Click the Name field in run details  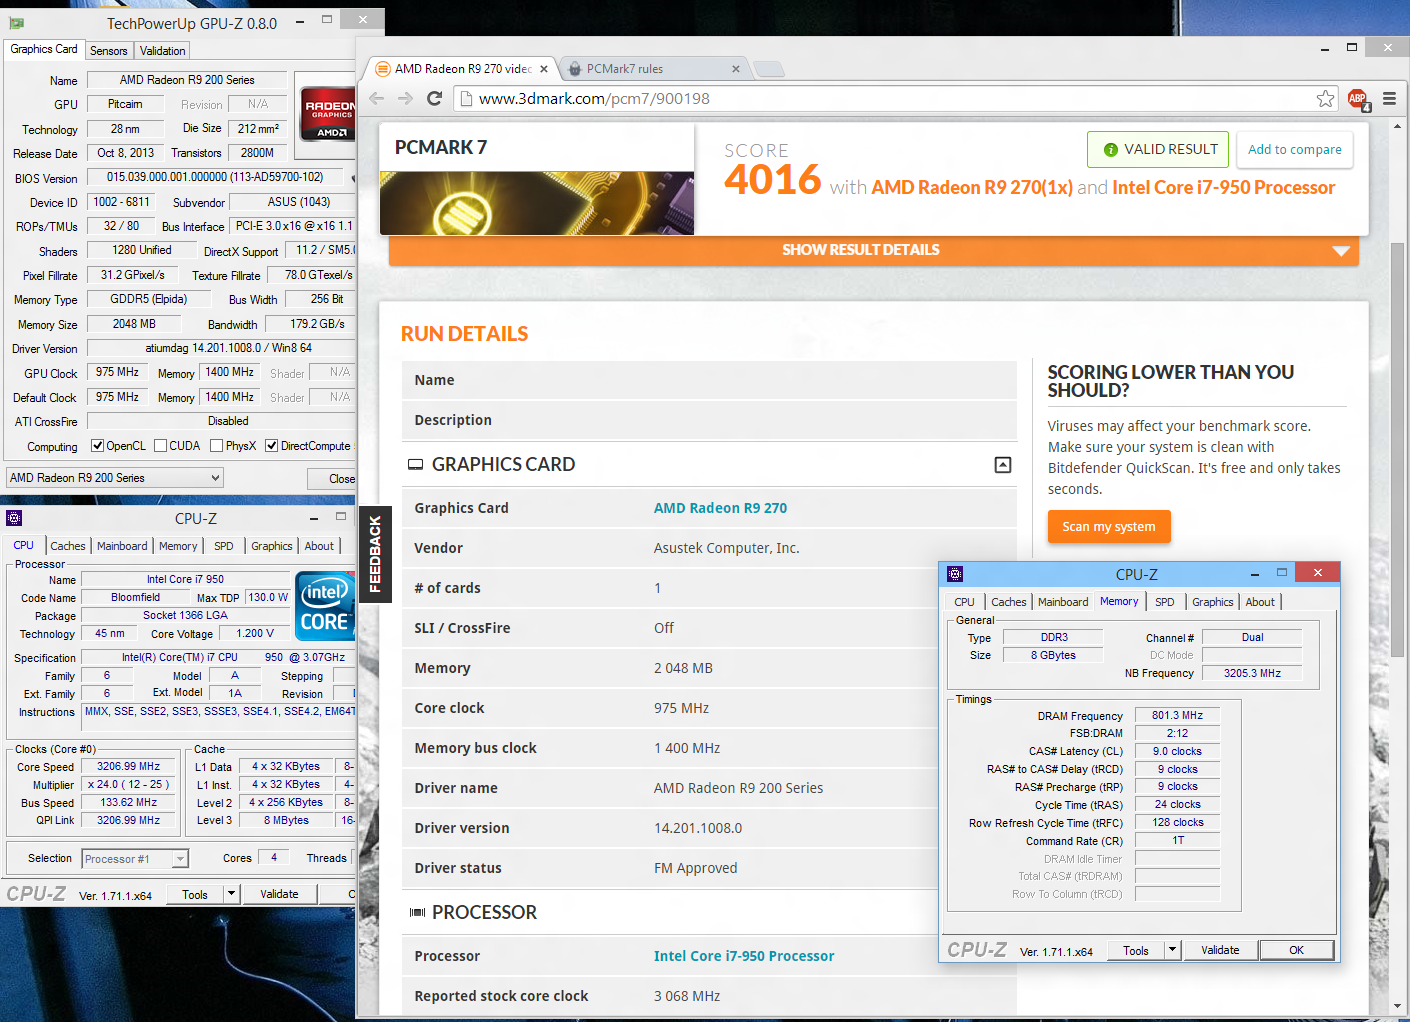709,380
